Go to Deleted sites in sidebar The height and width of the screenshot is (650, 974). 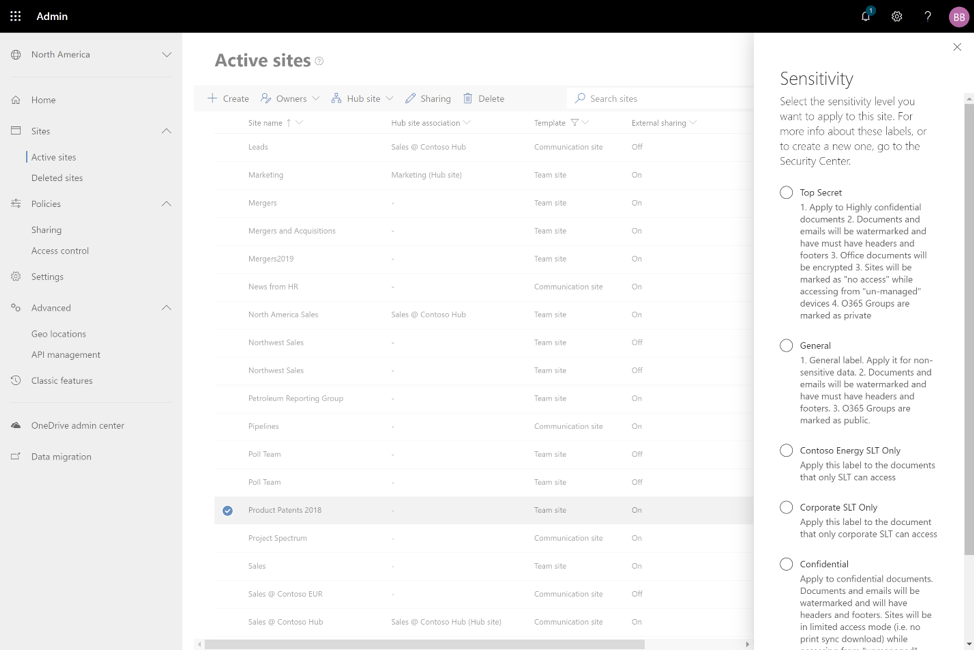click(57, 178)
